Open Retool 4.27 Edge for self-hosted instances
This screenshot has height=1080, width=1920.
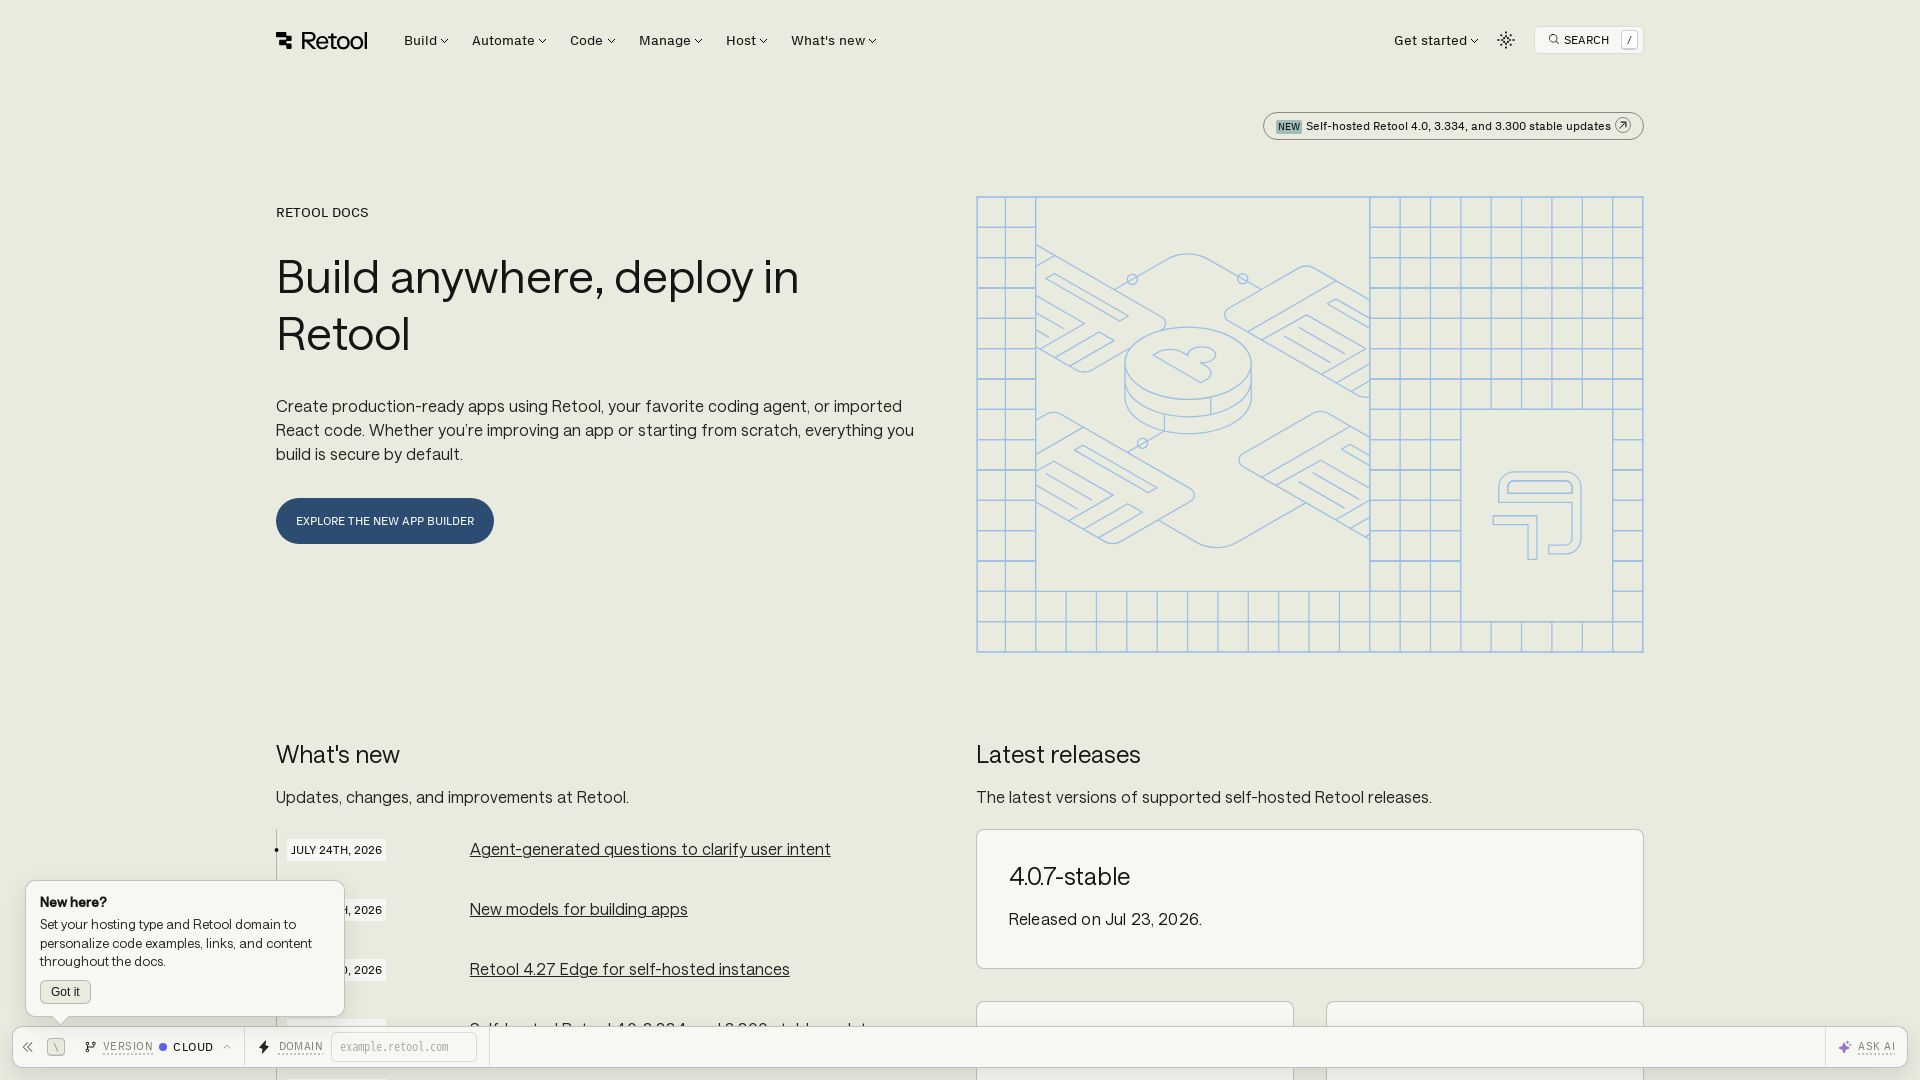pos(630,969)
